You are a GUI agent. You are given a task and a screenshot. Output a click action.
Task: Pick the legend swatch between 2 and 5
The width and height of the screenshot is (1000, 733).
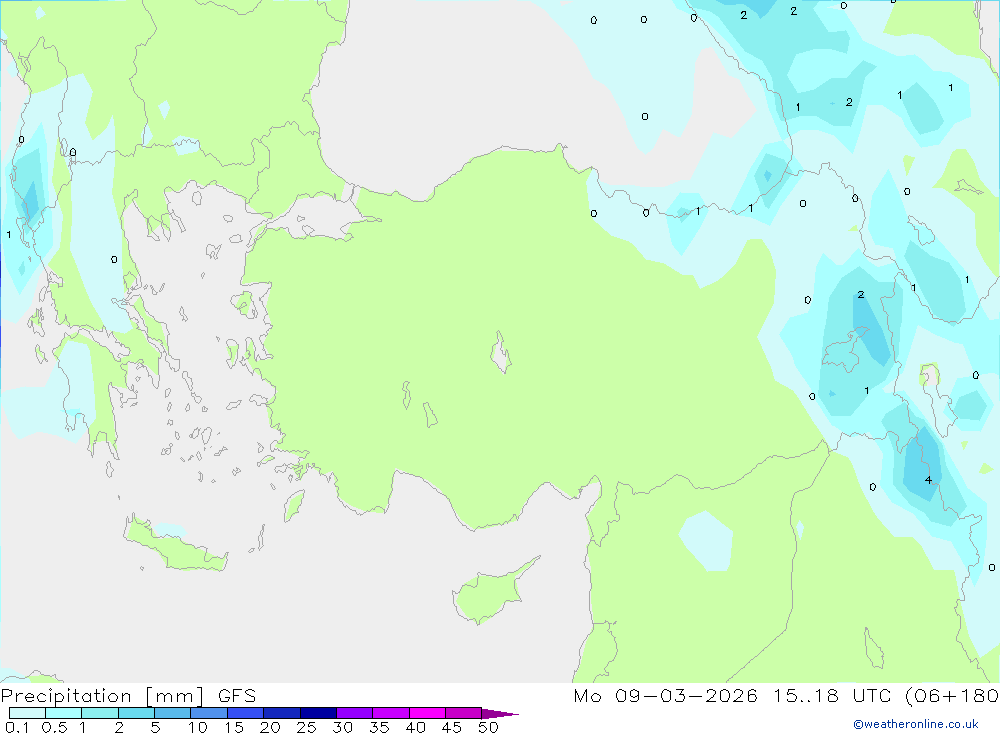click(136, 713)
